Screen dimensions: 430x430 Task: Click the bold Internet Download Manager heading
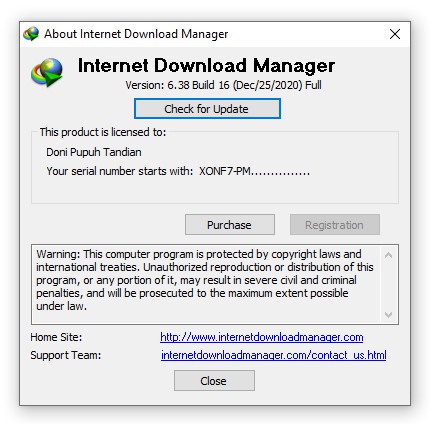(x=206, y=65)
